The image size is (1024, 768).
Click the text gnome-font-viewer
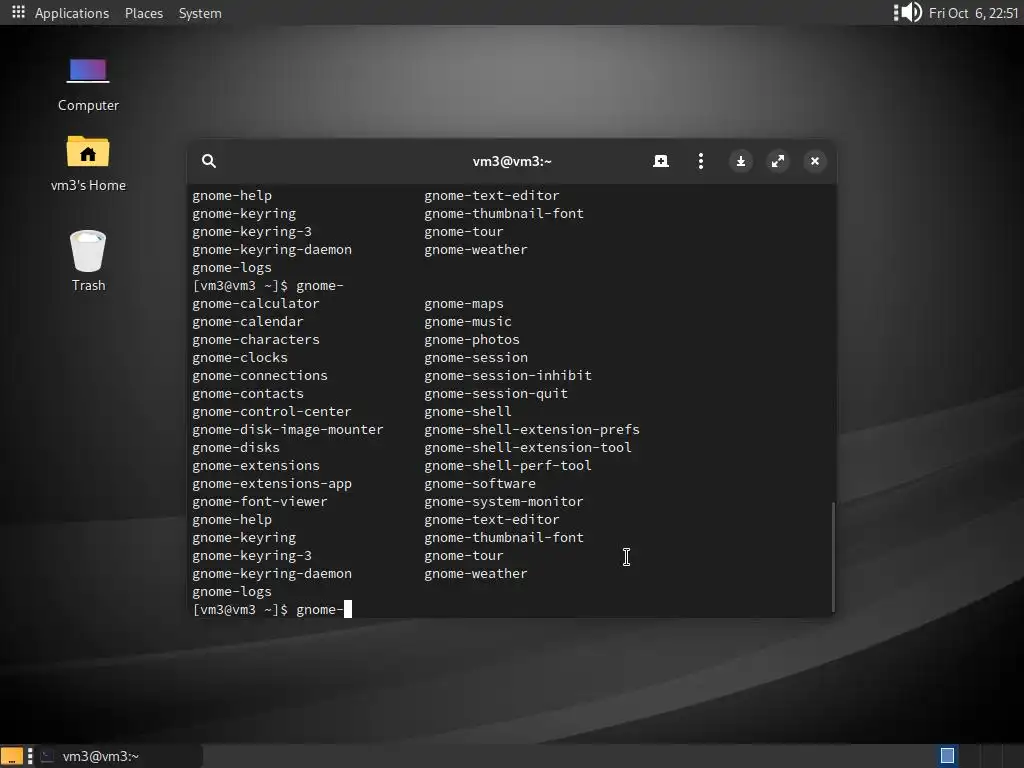260,502
